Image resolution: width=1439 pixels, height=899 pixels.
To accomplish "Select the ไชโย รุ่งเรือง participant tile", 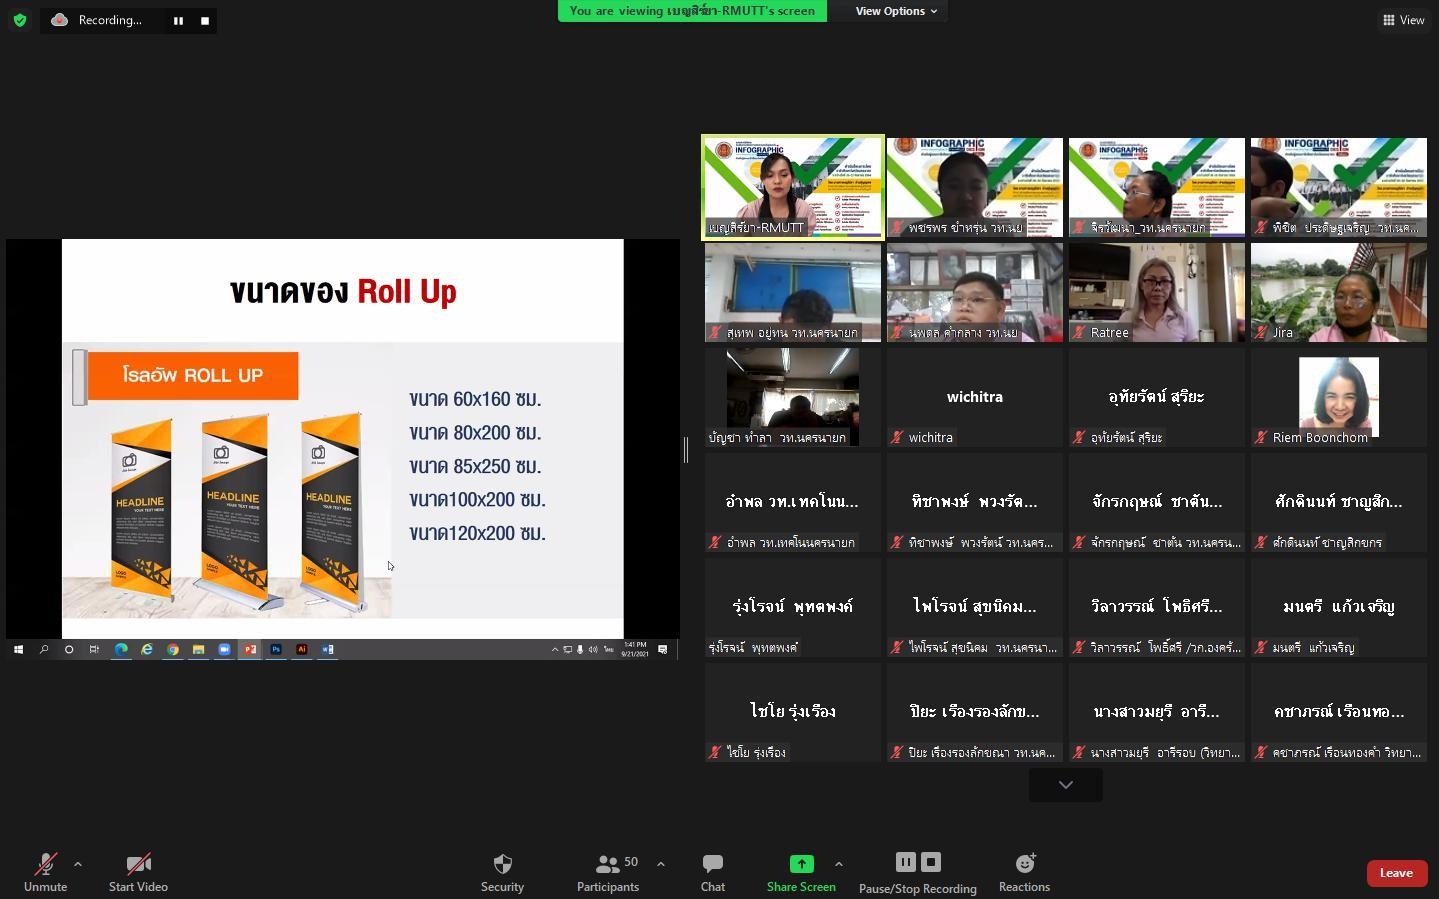I will coord(793,712).
